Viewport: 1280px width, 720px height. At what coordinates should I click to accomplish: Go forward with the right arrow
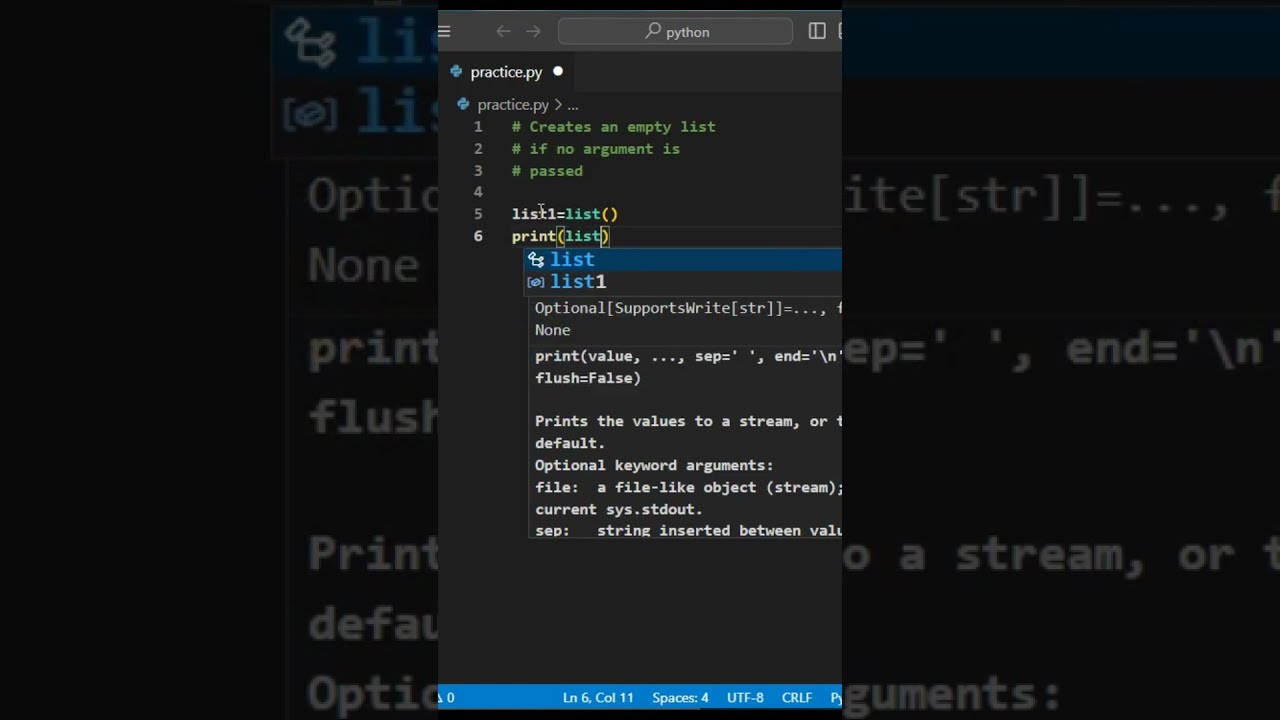tap(533, 32)
